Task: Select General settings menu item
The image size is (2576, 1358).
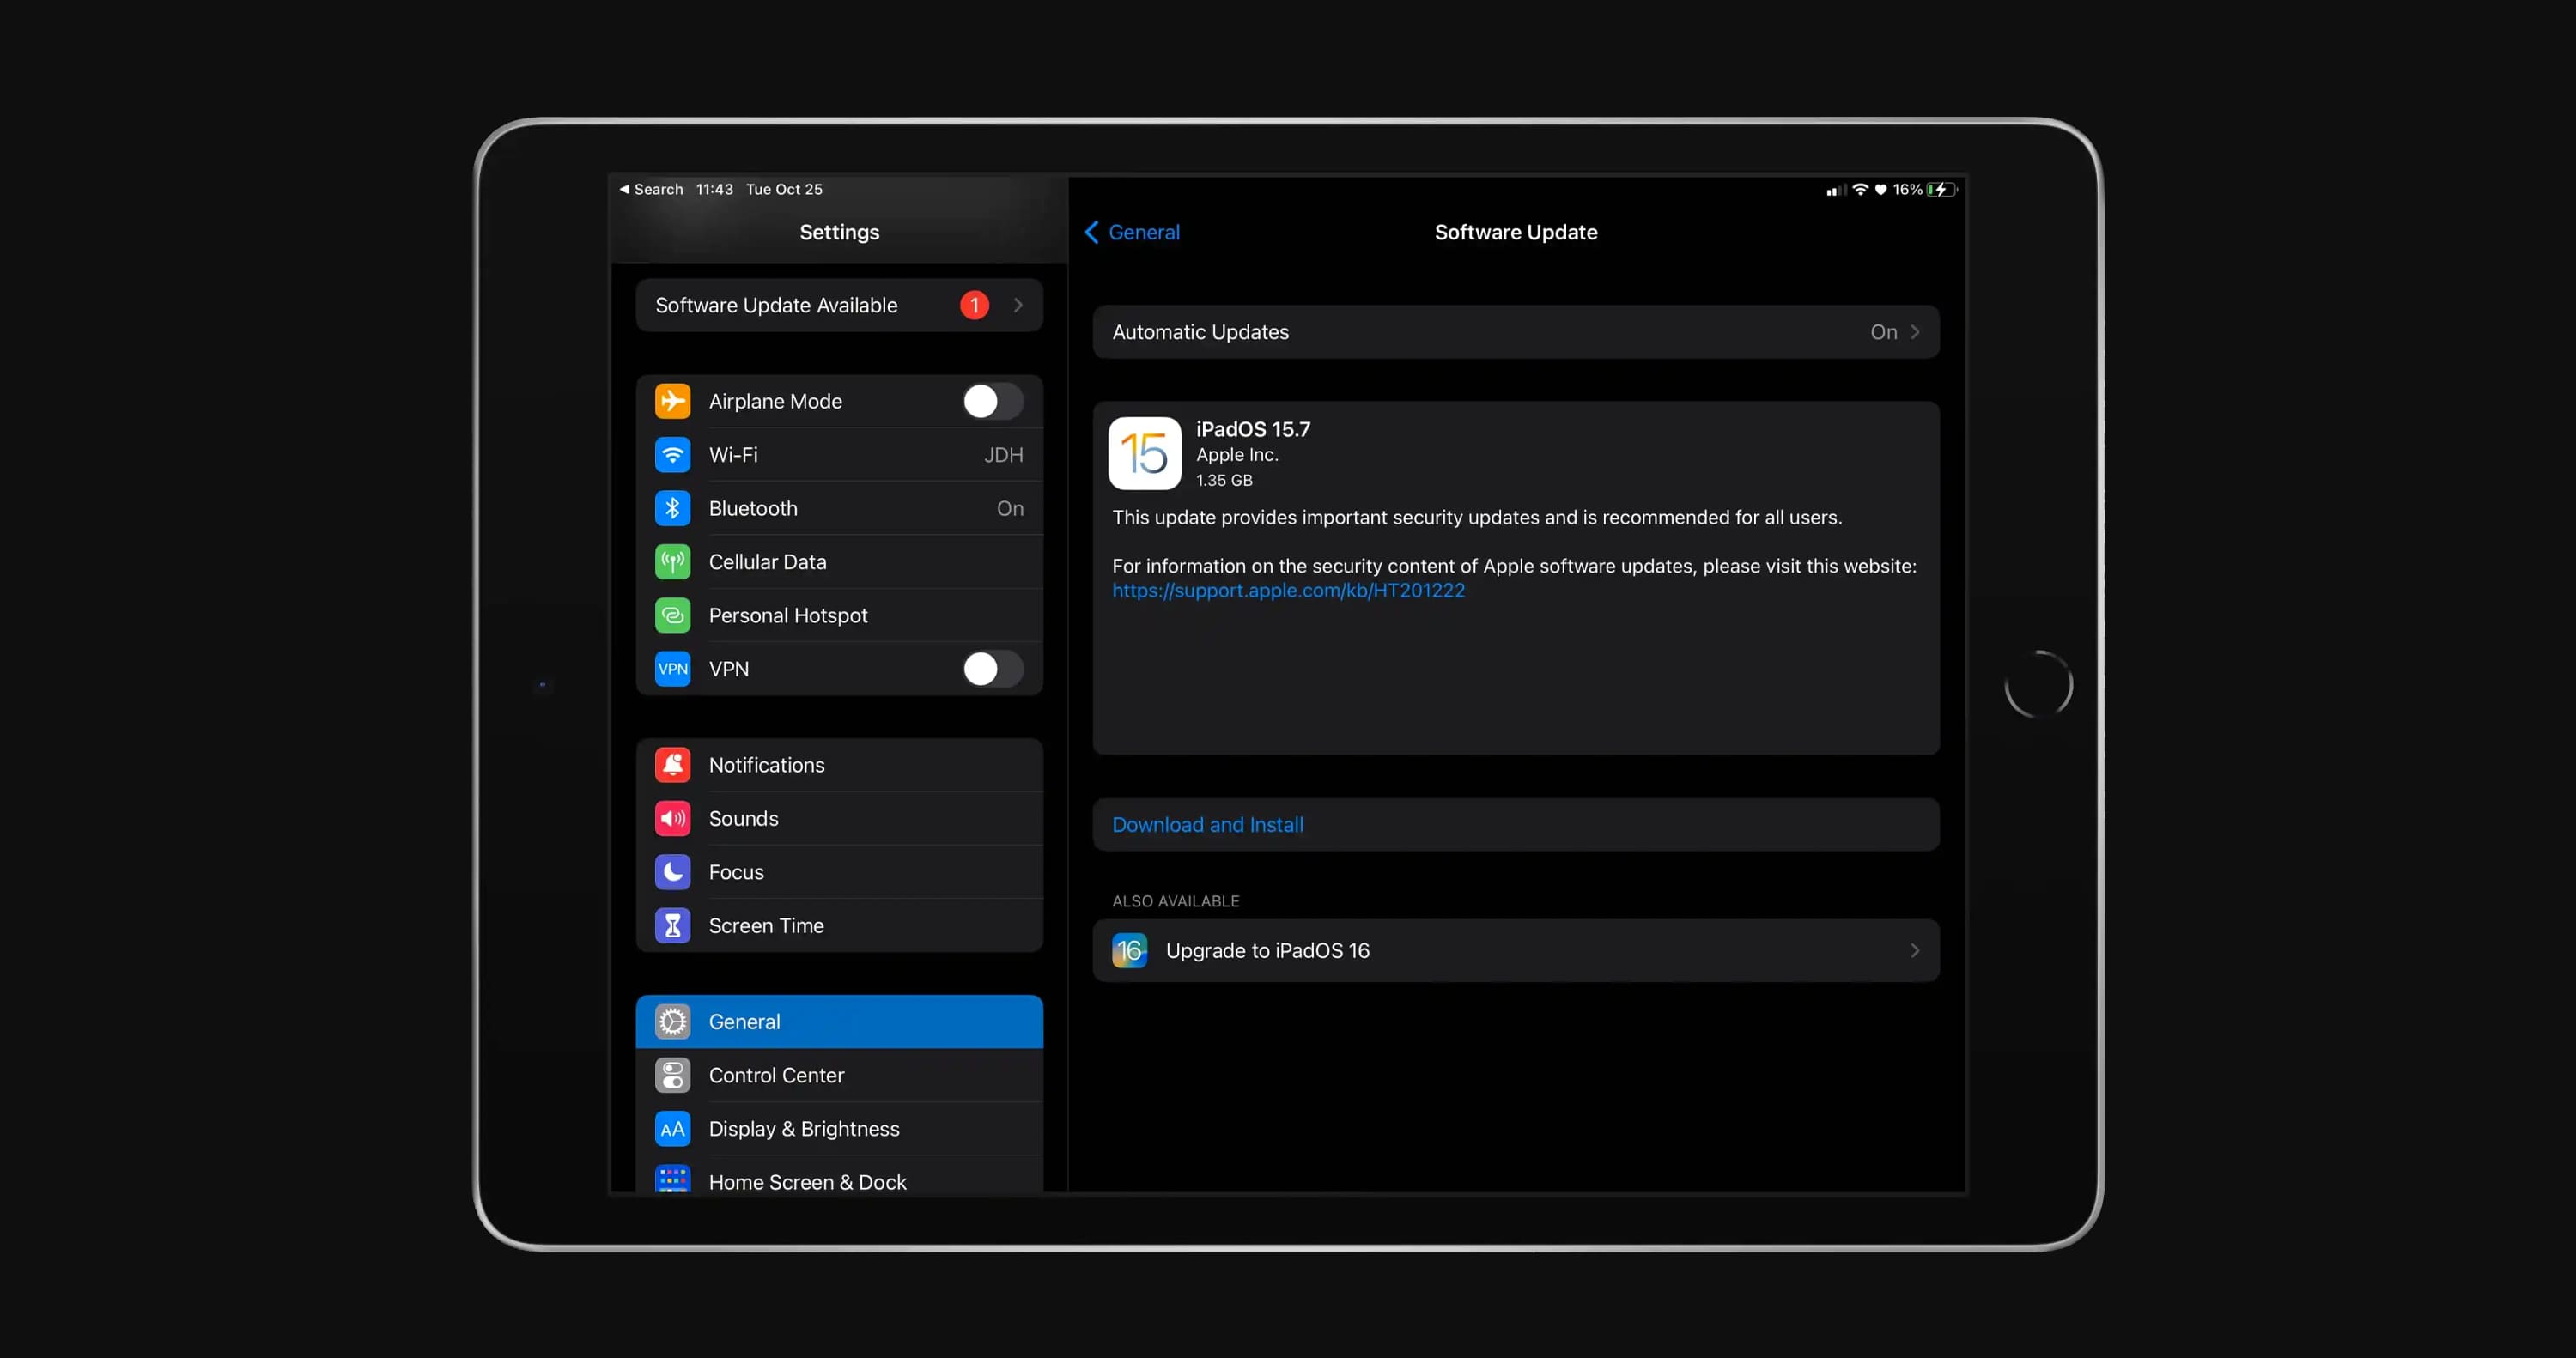Action: coord(838,1021)
